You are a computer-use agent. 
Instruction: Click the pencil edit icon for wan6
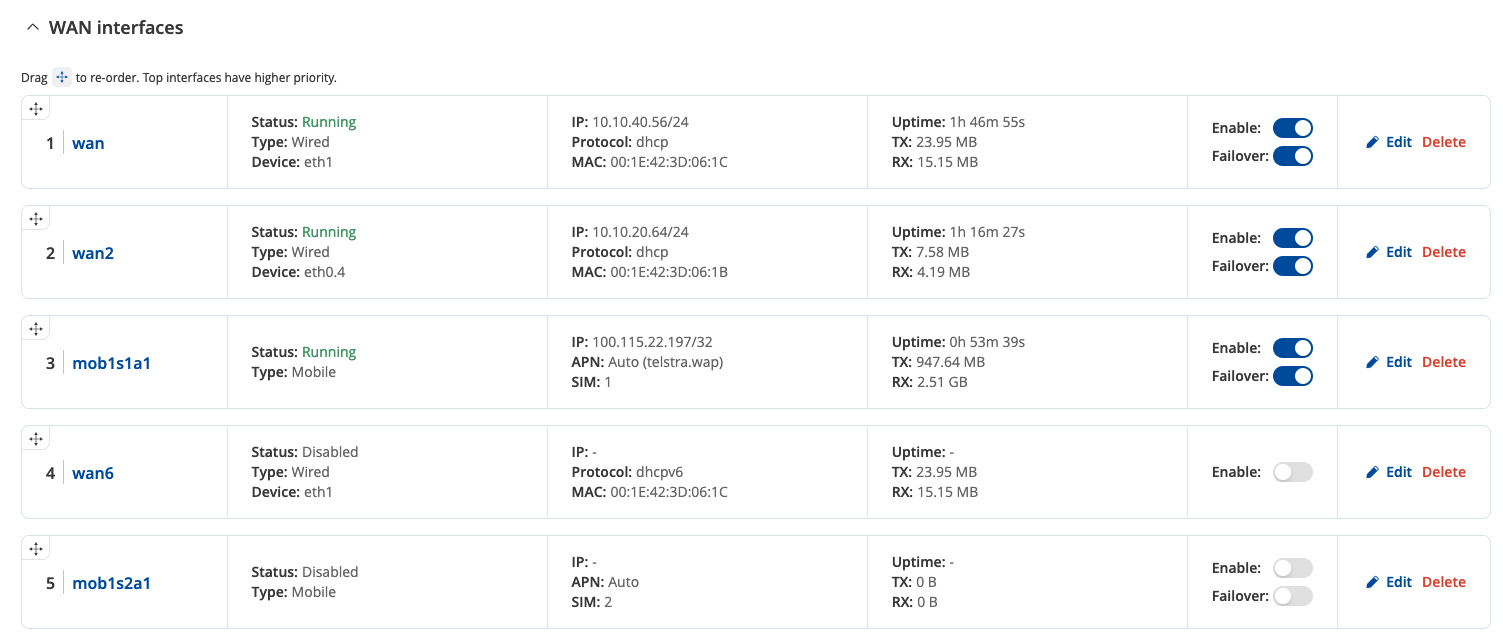tap(1372, 472)
